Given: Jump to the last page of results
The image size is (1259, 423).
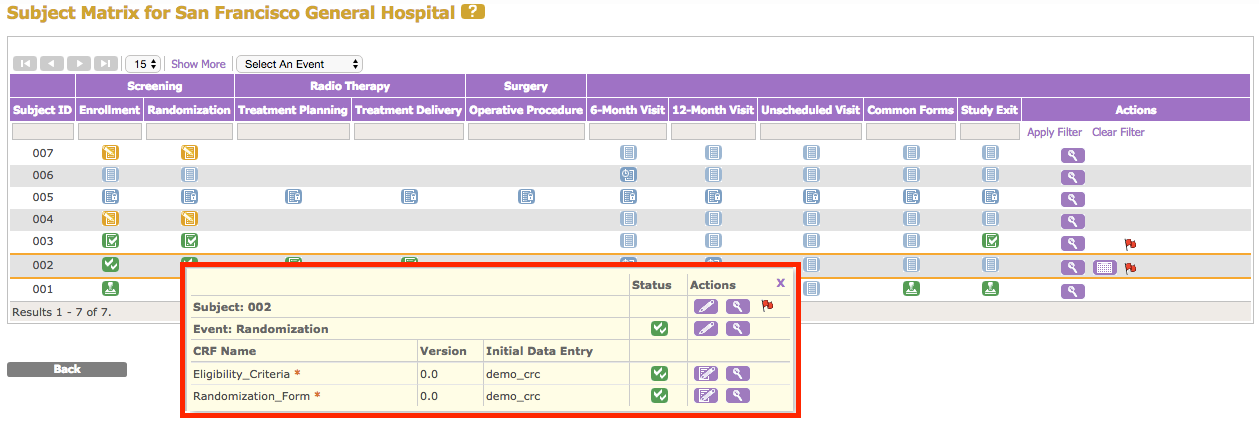Looking at the screenshot, I should (x=105, y=64).
